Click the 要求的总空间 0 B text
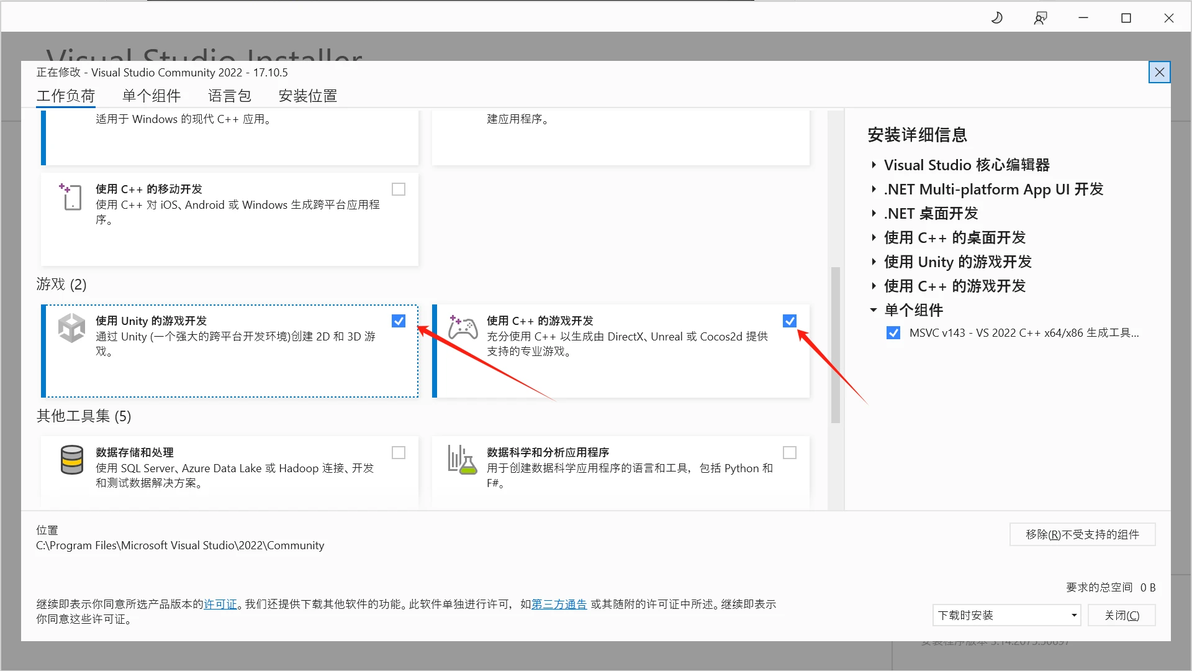Screen dimensions: 1192x671 pyautogui.click(x=1111, y=587)
